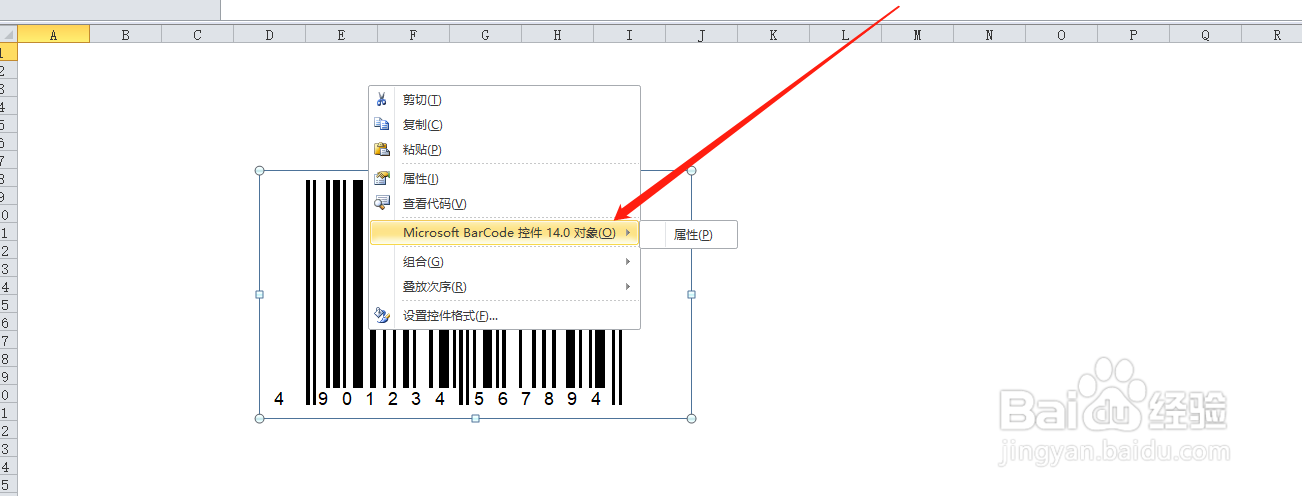Click the Format Control icon beside 设置控件格式

tap(381, 315)
